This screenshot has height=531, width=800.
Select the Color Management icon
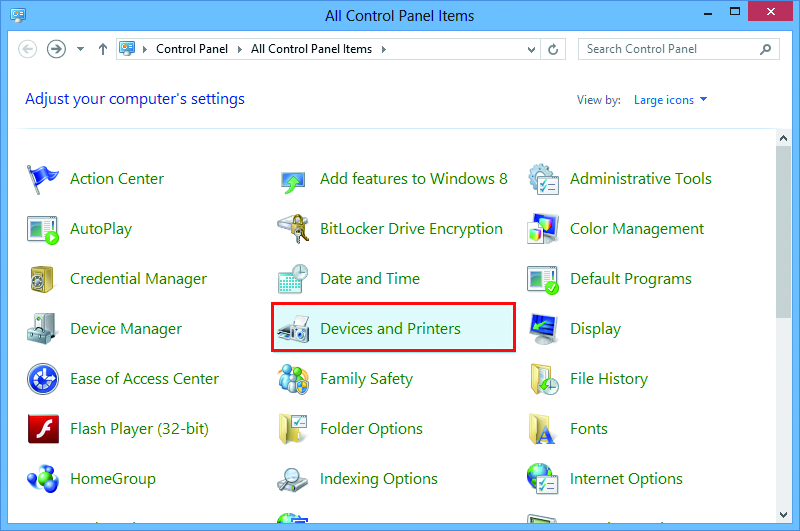[x=543, y=229]
